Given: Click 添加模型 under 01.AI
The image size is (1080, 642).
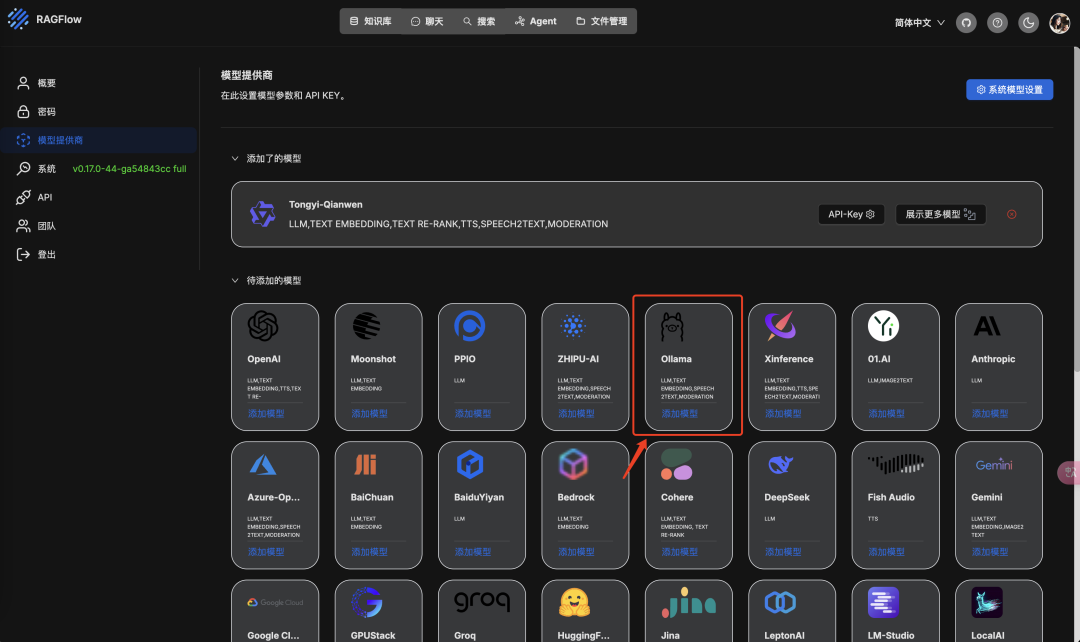Looking at the screenshot, I should pos(886,413).
